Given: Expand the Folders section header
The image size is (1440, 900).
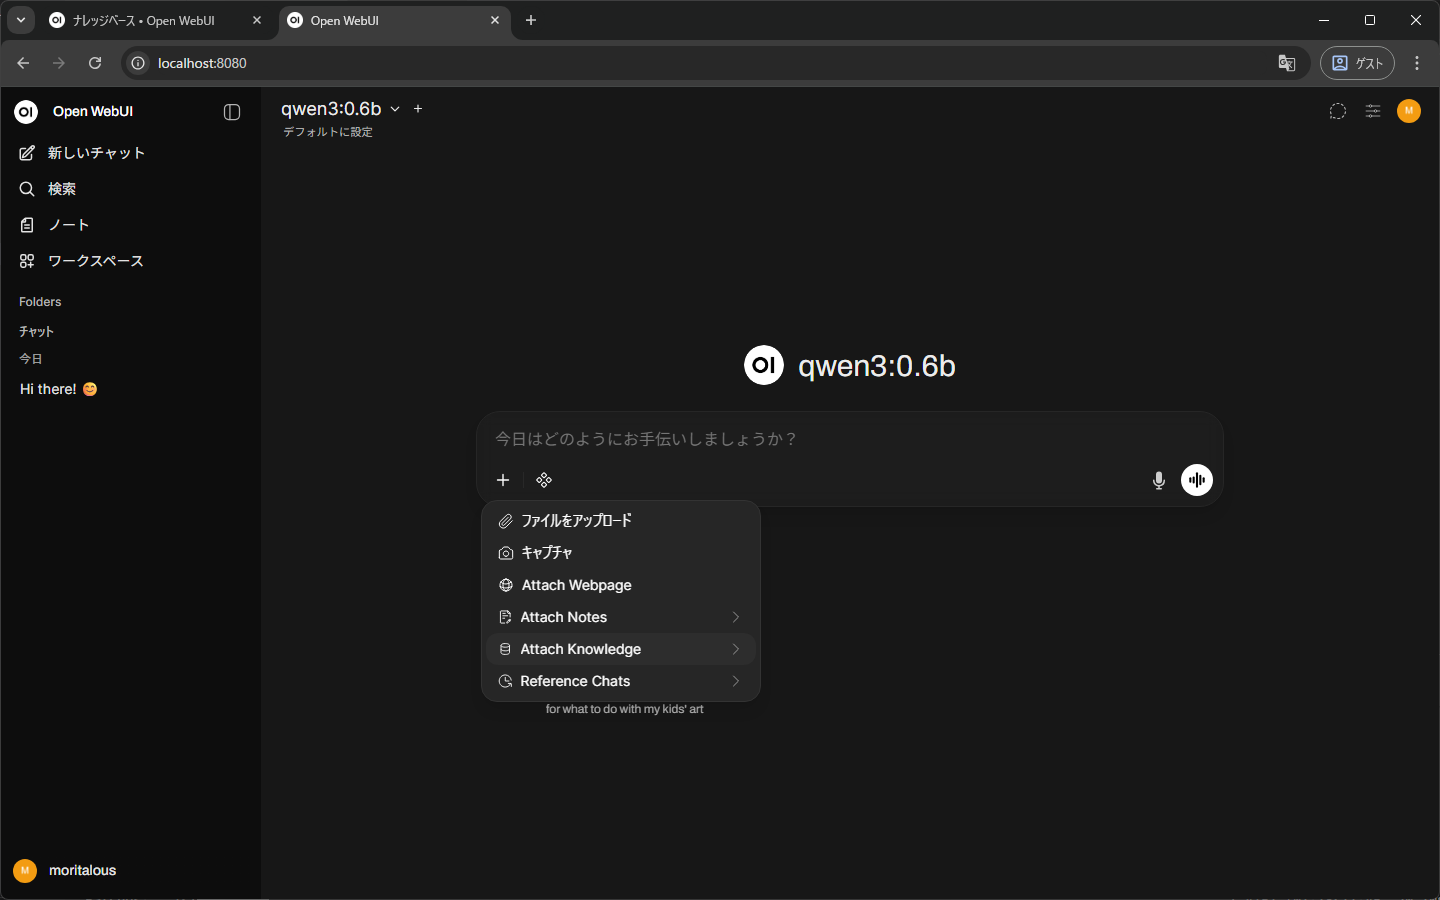Looking at the screenshot, I should (x=40, y=302).
